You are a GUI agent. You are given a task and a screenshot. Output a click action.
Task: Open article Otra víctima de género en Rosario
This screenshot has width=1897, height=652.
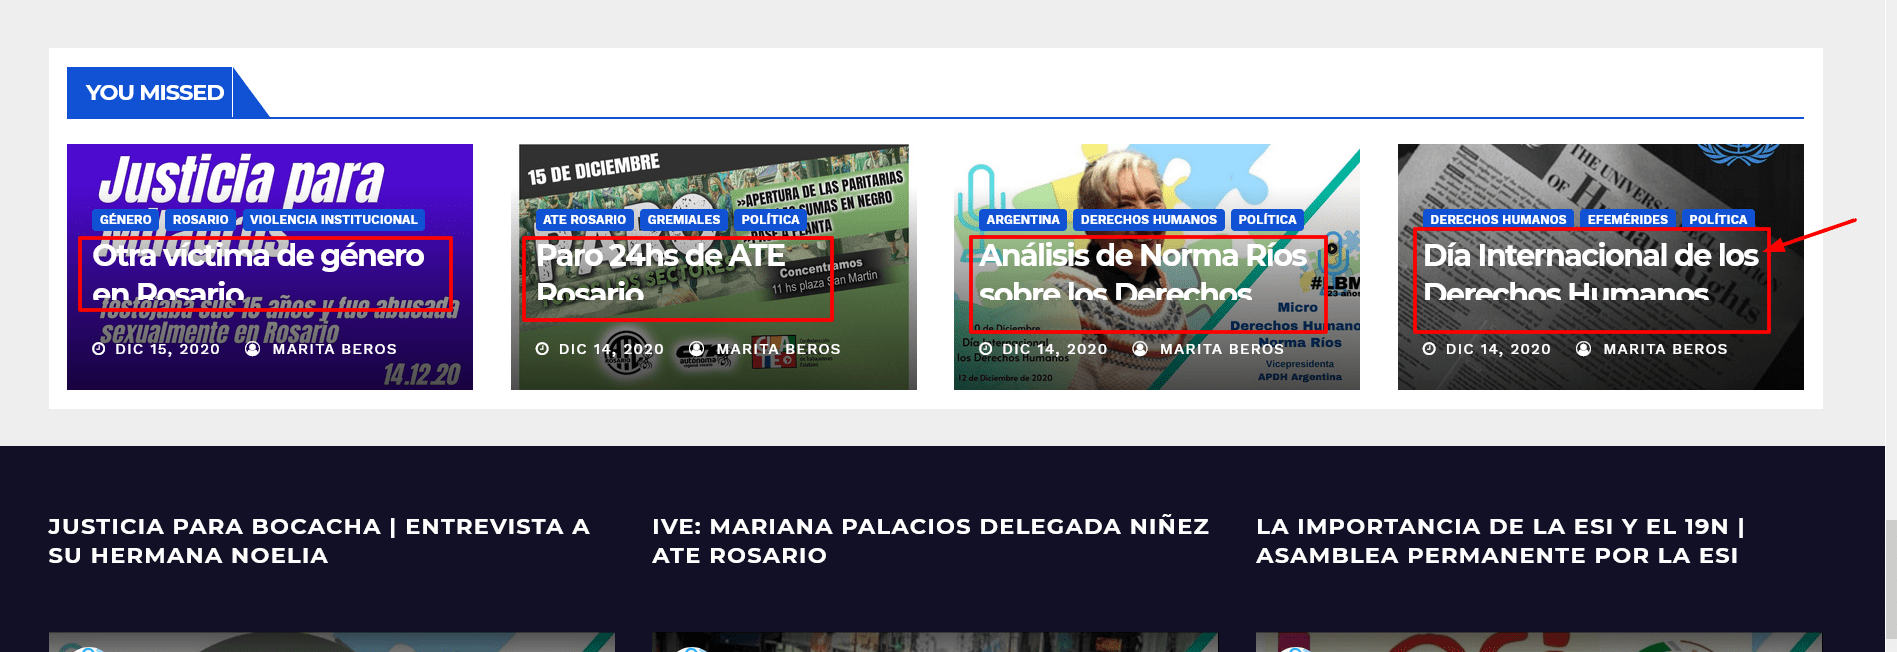tap(259, 274)
